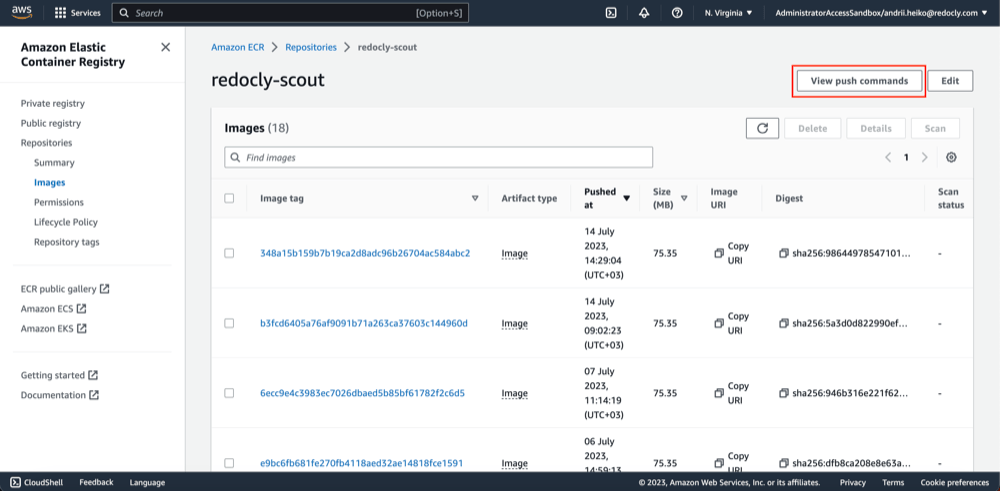Viewport: 1000px width, 491px height.
Task: Open Feedback in the footer
Action: (96, 482)
